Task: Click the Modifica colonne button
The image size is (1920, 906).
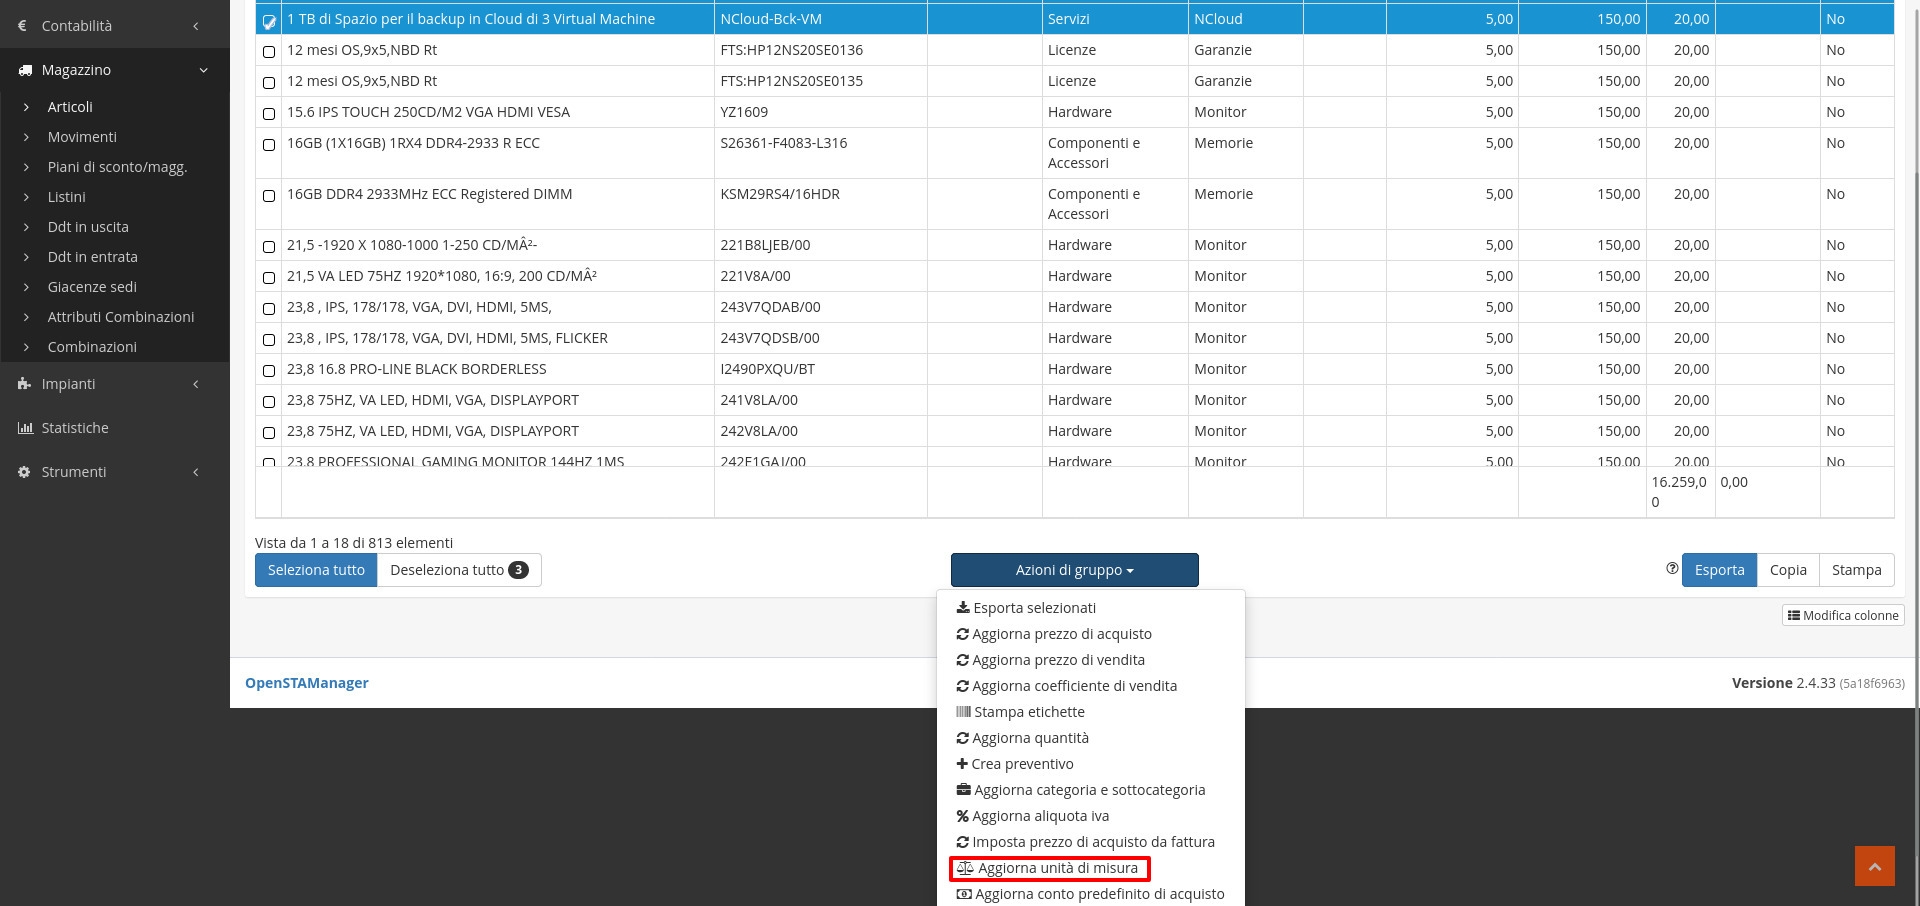Action: point(1842,616)
